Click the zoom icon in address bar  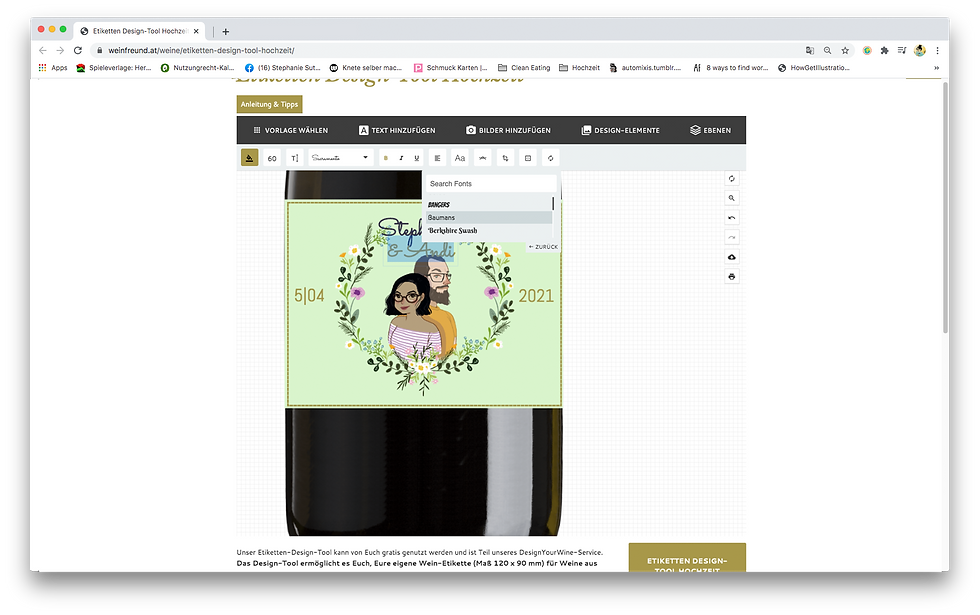[x=828, y=51]
